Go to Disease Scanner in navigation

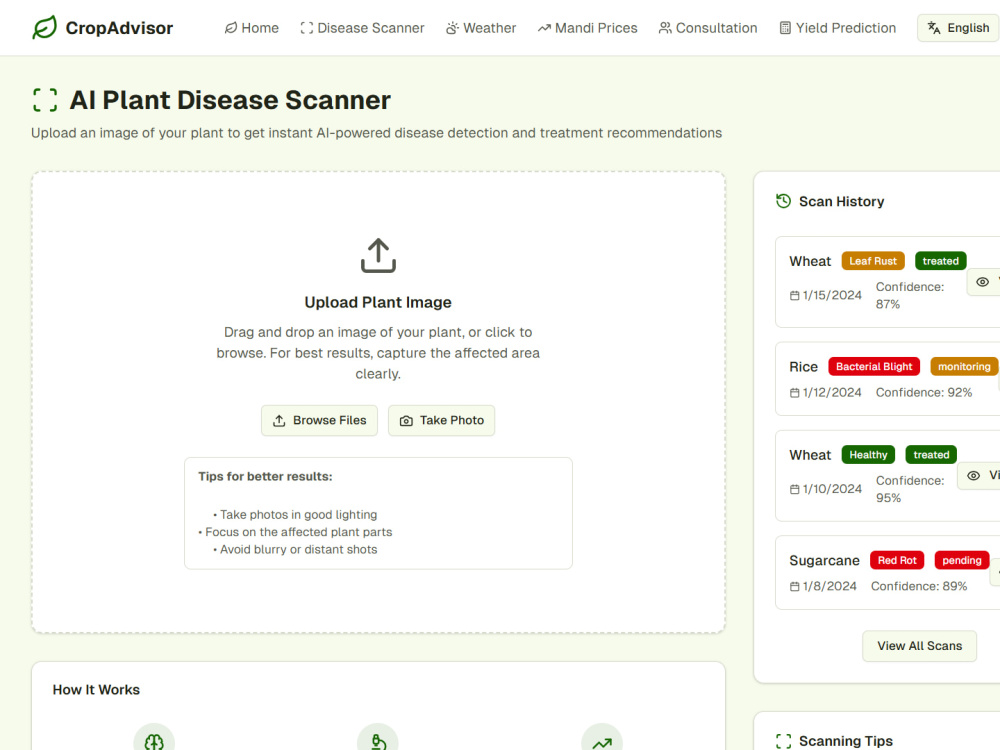click(362, 28)
